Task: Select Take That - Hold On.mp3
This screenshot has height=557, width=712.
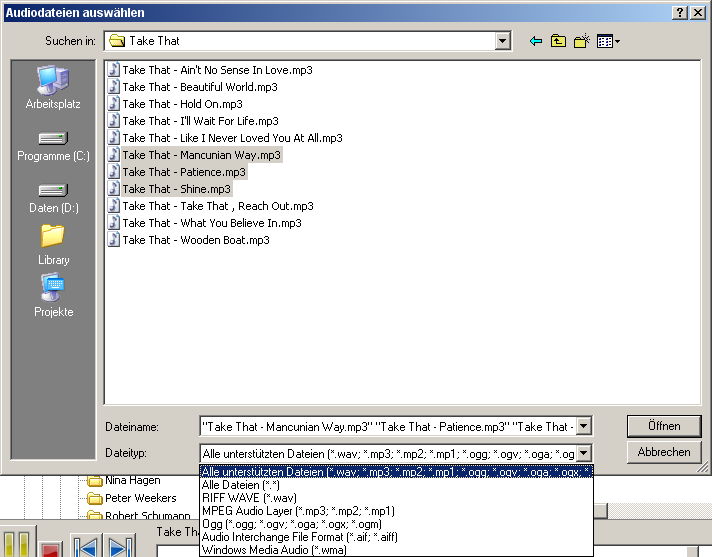Action: point(175,104)
